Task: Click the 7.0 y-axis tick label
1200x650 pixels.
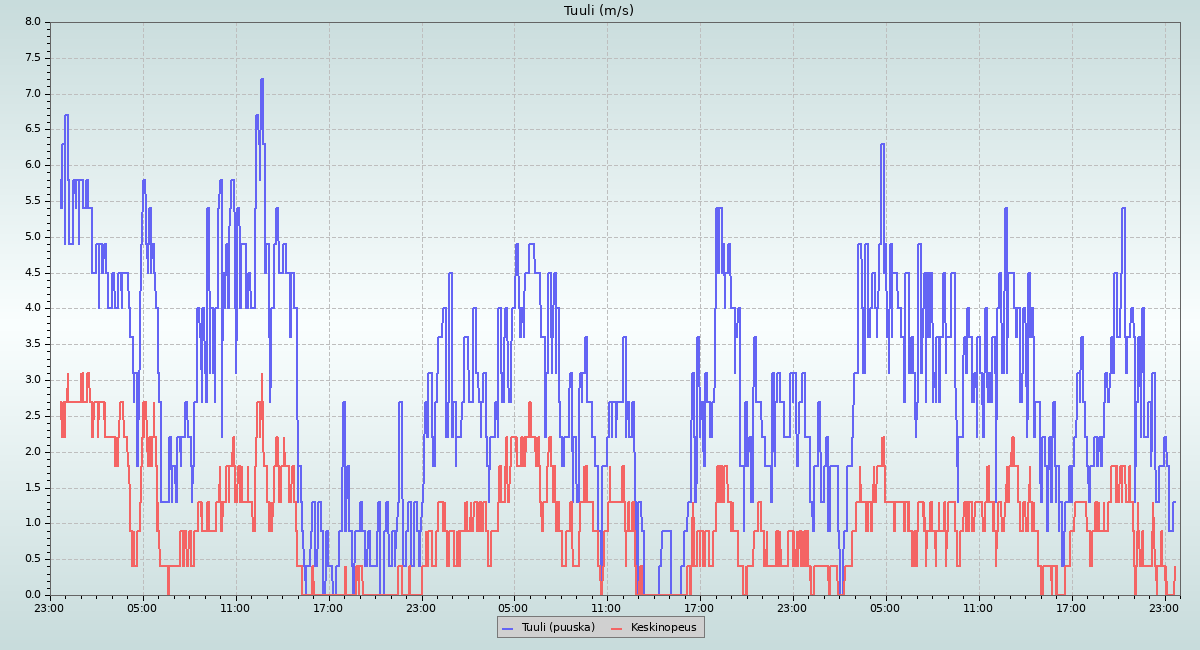Action: [32, 94]
